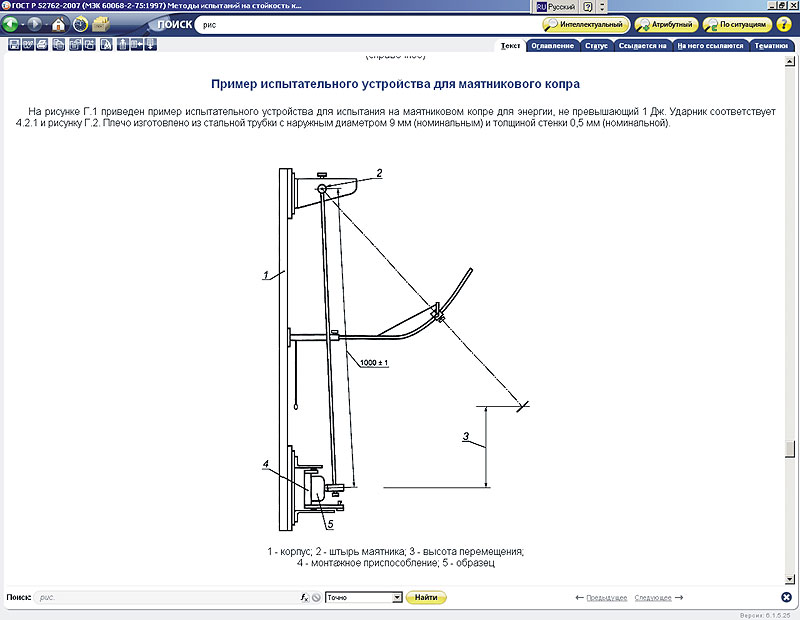800x620 pixels.
Task: Click the Forward navigation arrow
Action: [34, 24]
